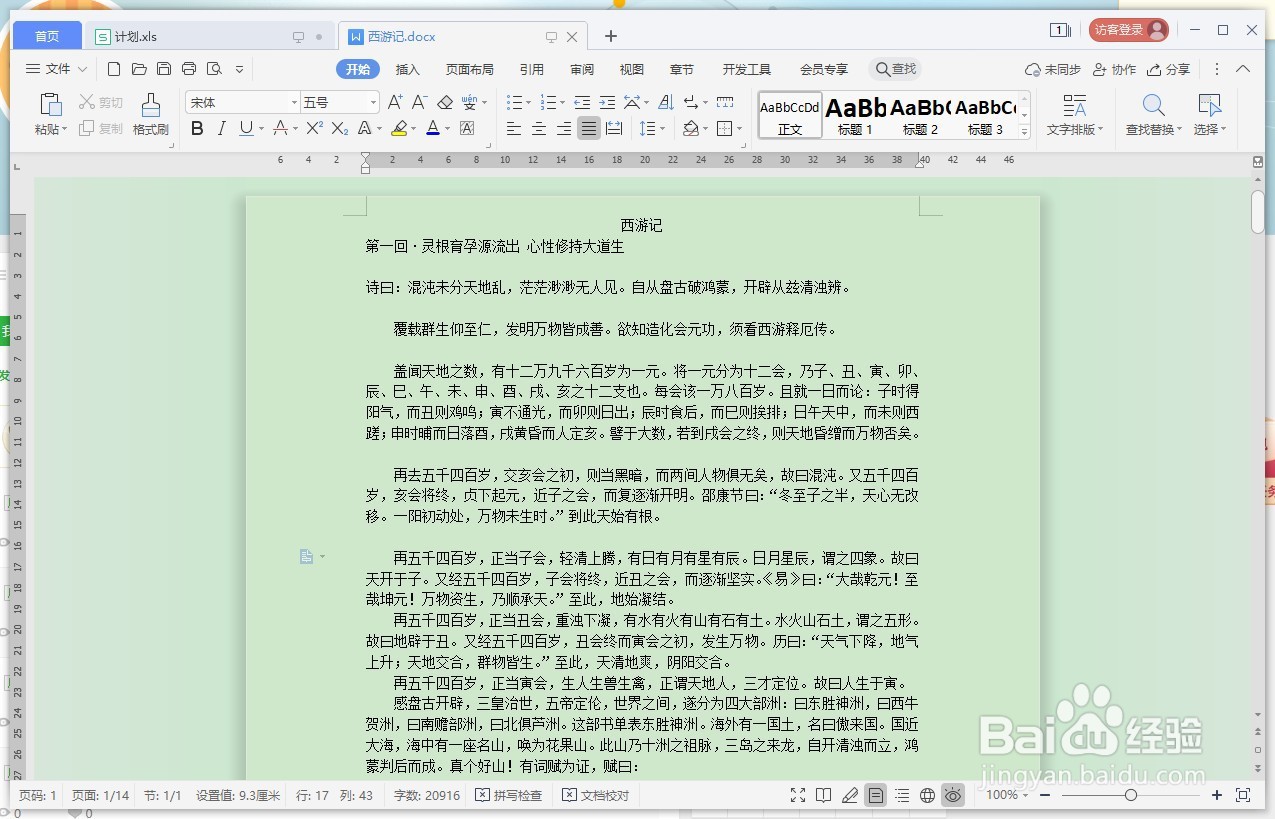Open 文字排版 text layout tool
Image resolution: width=1275 pixels, height=819 pixels.
pos(1075,115)
